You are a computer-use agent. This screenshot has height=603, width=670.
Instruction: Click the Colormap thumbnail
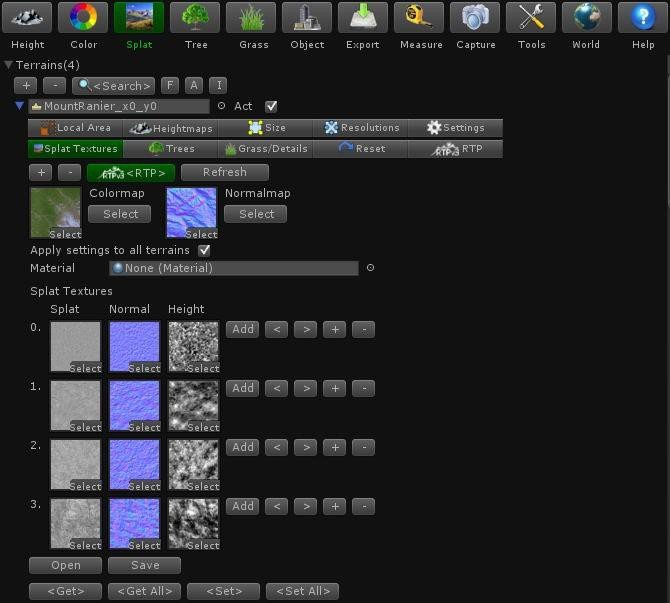point(56,212)
